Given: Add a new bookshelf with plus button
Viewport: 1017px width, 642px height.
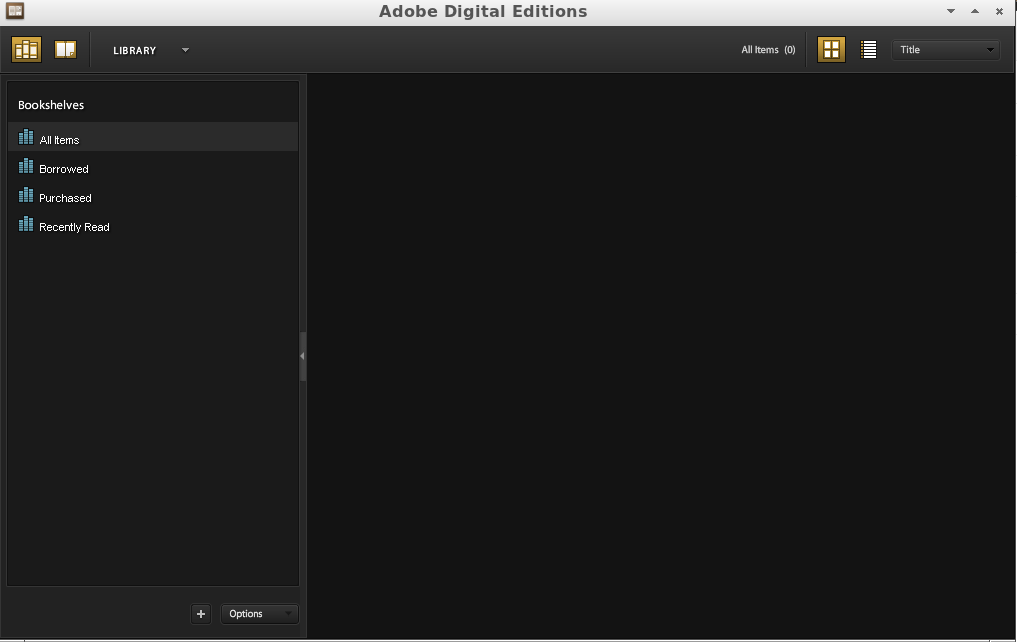Looking at the screenshot, I should (x=201, y=614).
